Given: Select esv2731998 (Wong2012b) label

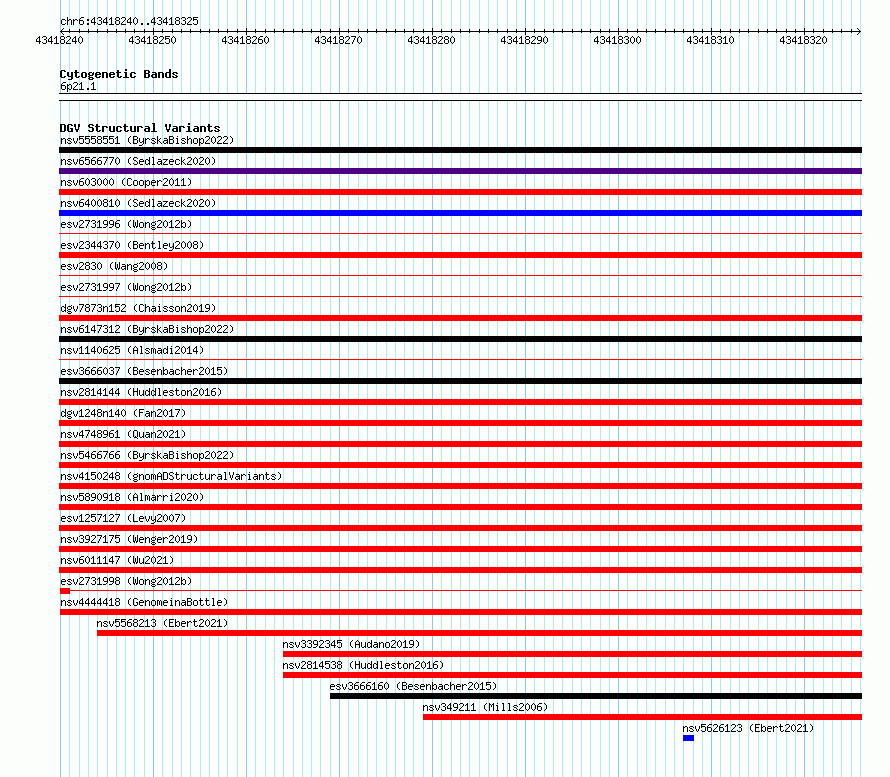Looking at the screenshot, I should 126,581.
